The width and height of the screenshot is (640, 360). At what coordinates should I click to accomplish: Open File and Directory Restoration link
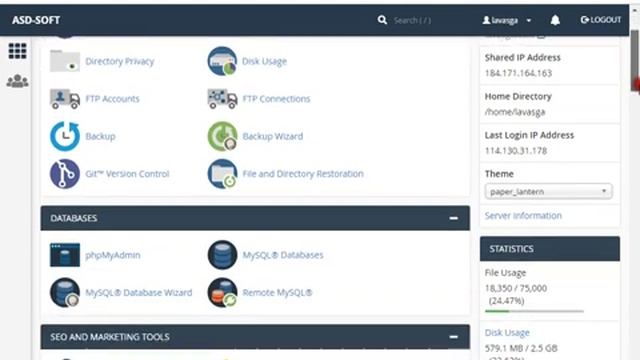click(x=303, y=174)
